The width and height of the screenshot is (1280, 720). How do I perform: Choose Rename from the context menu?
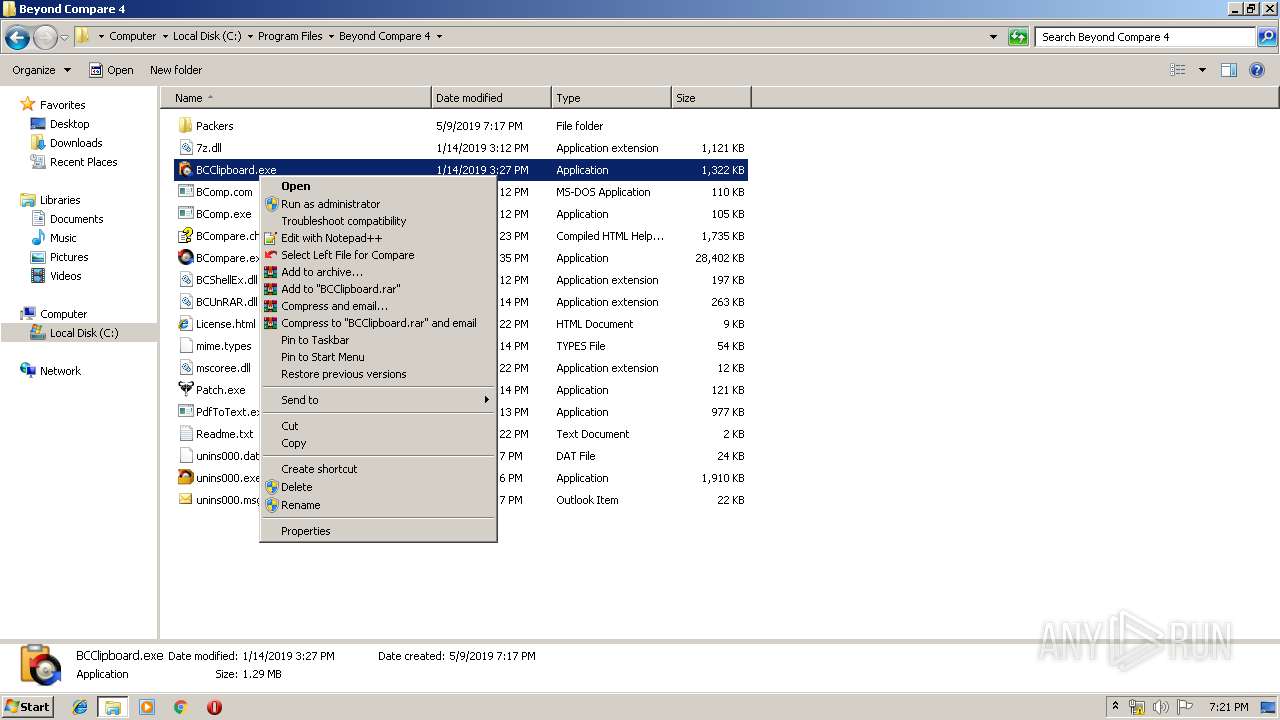(378, 505)
